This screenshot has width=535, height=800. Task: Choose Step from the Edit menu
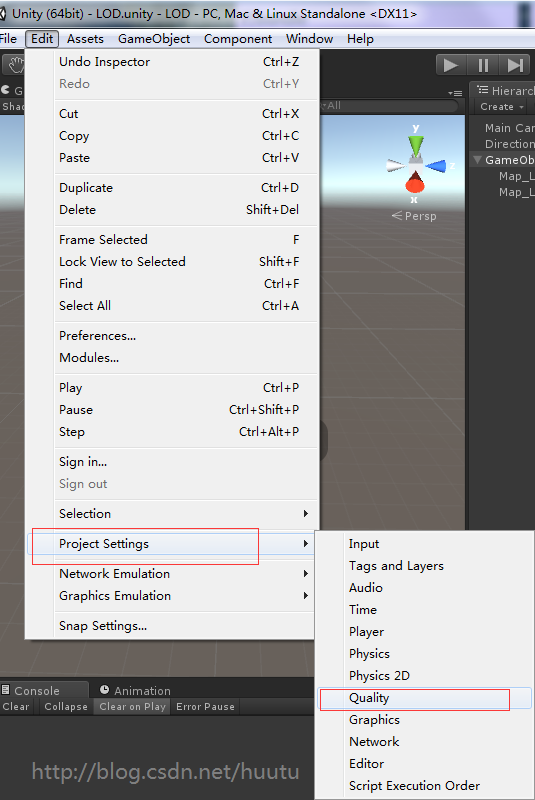tap(171, 432)
